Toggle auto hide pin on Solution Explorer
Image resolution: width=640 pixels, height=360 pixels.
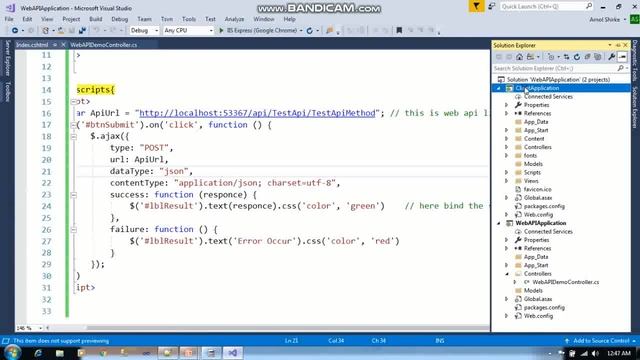618,45
